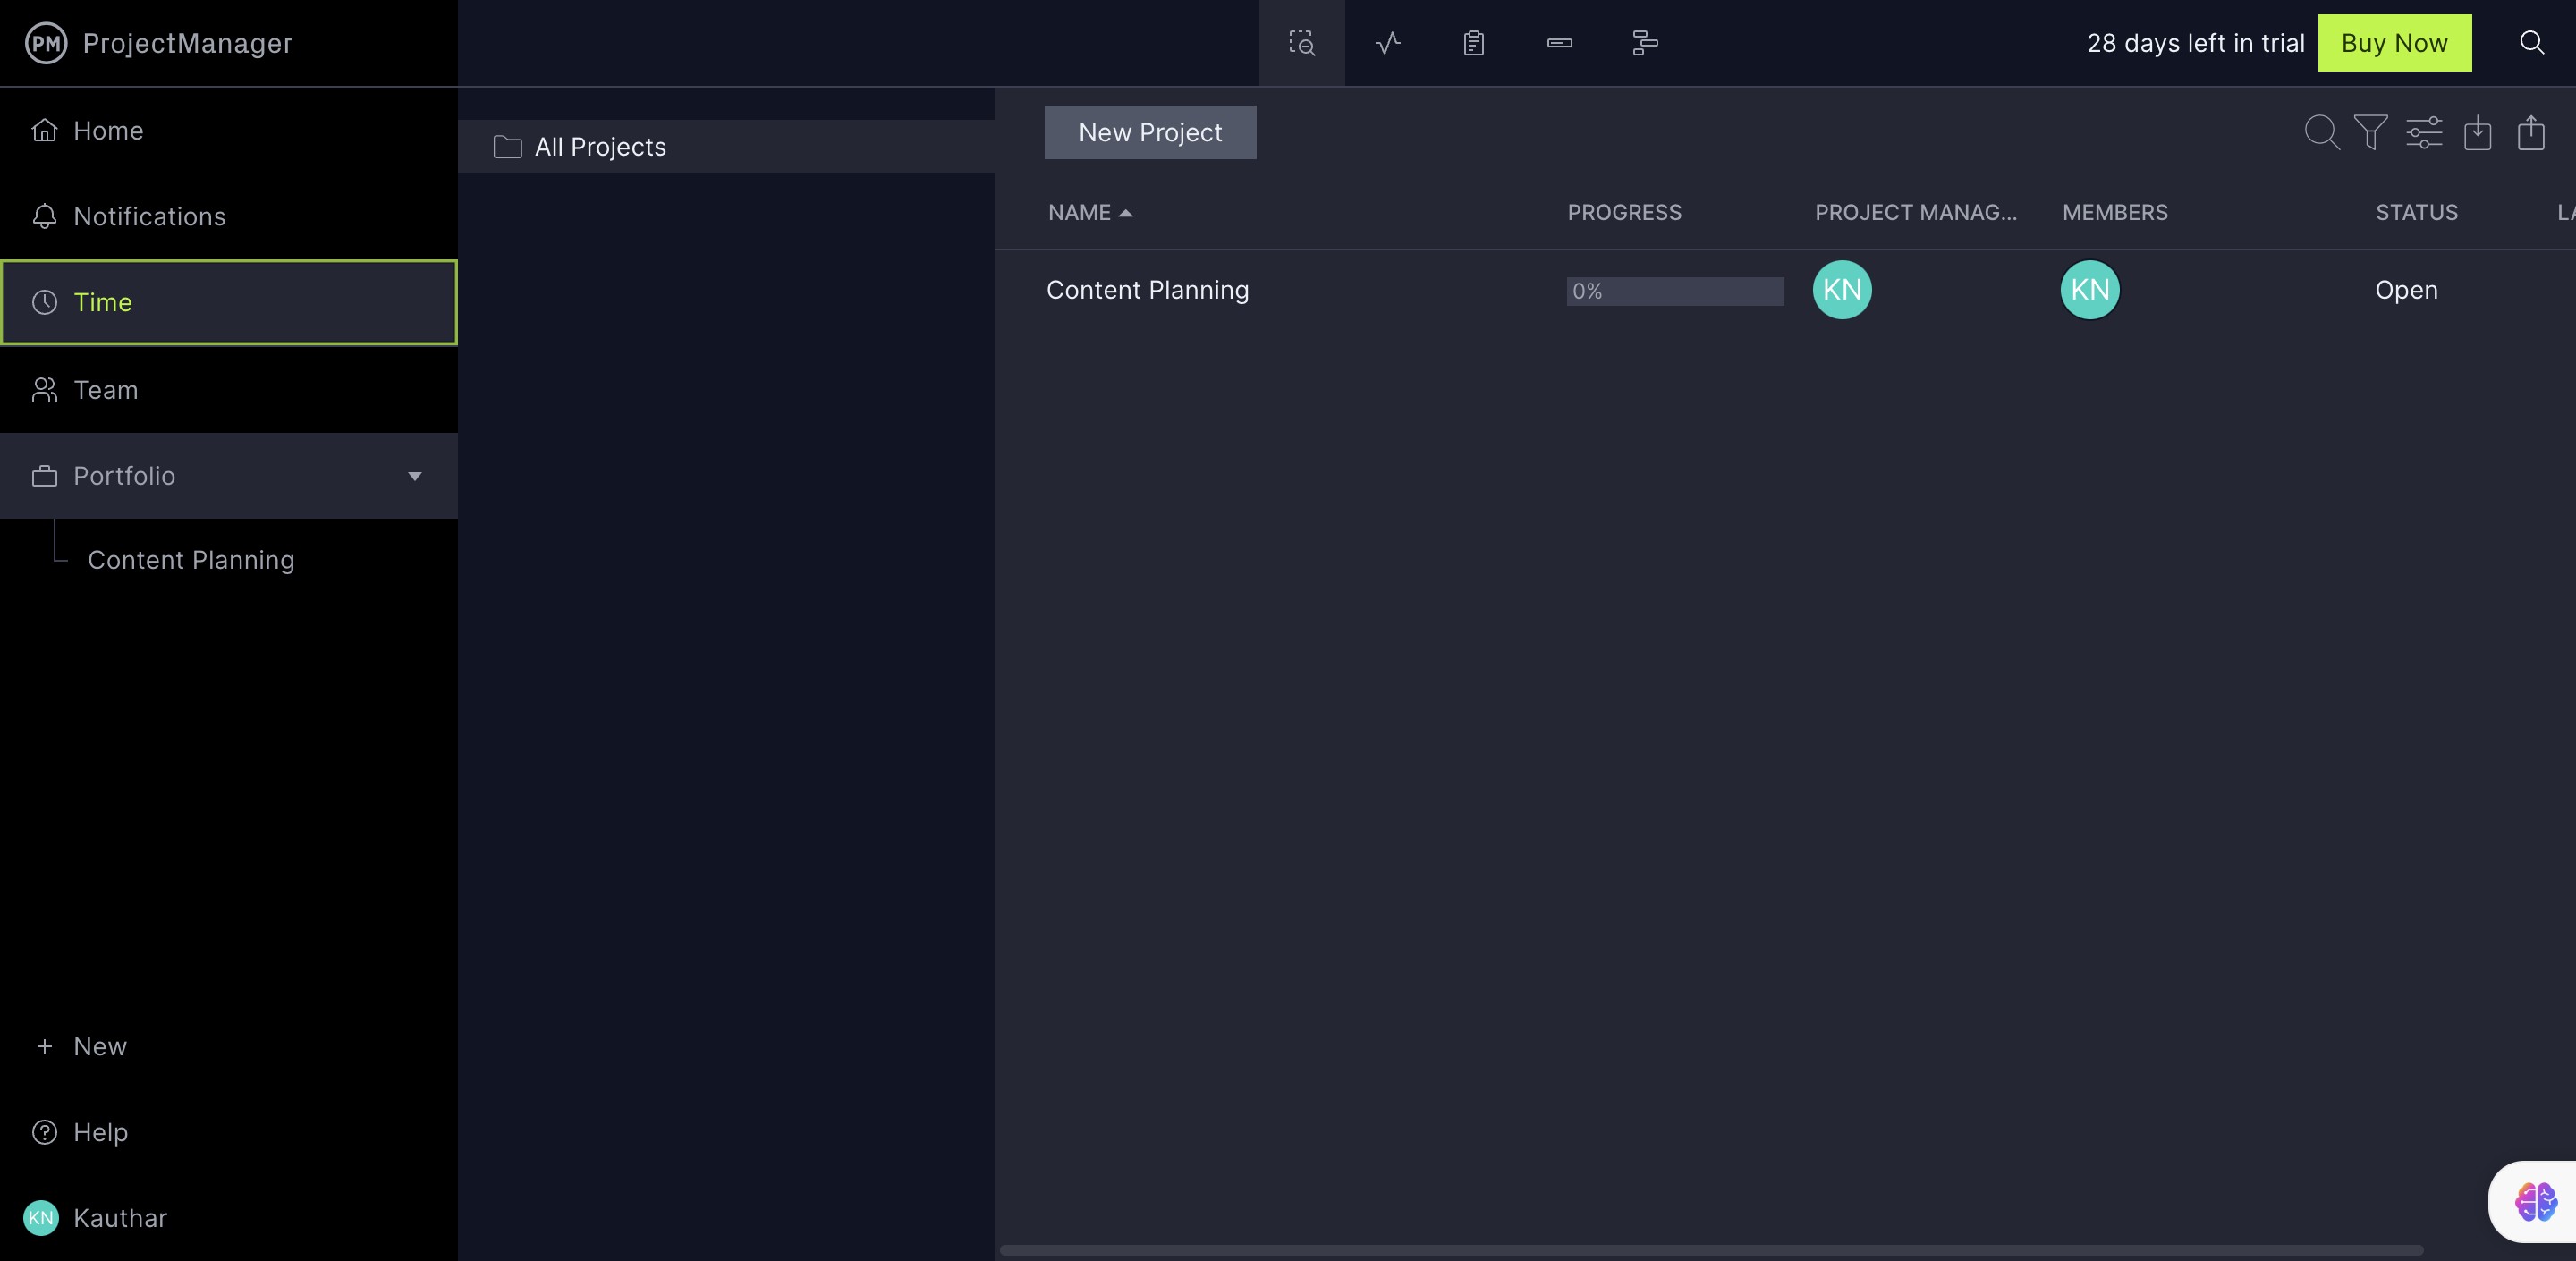Click the Gantt roadmap icon in top bar

click(1645, 43)
